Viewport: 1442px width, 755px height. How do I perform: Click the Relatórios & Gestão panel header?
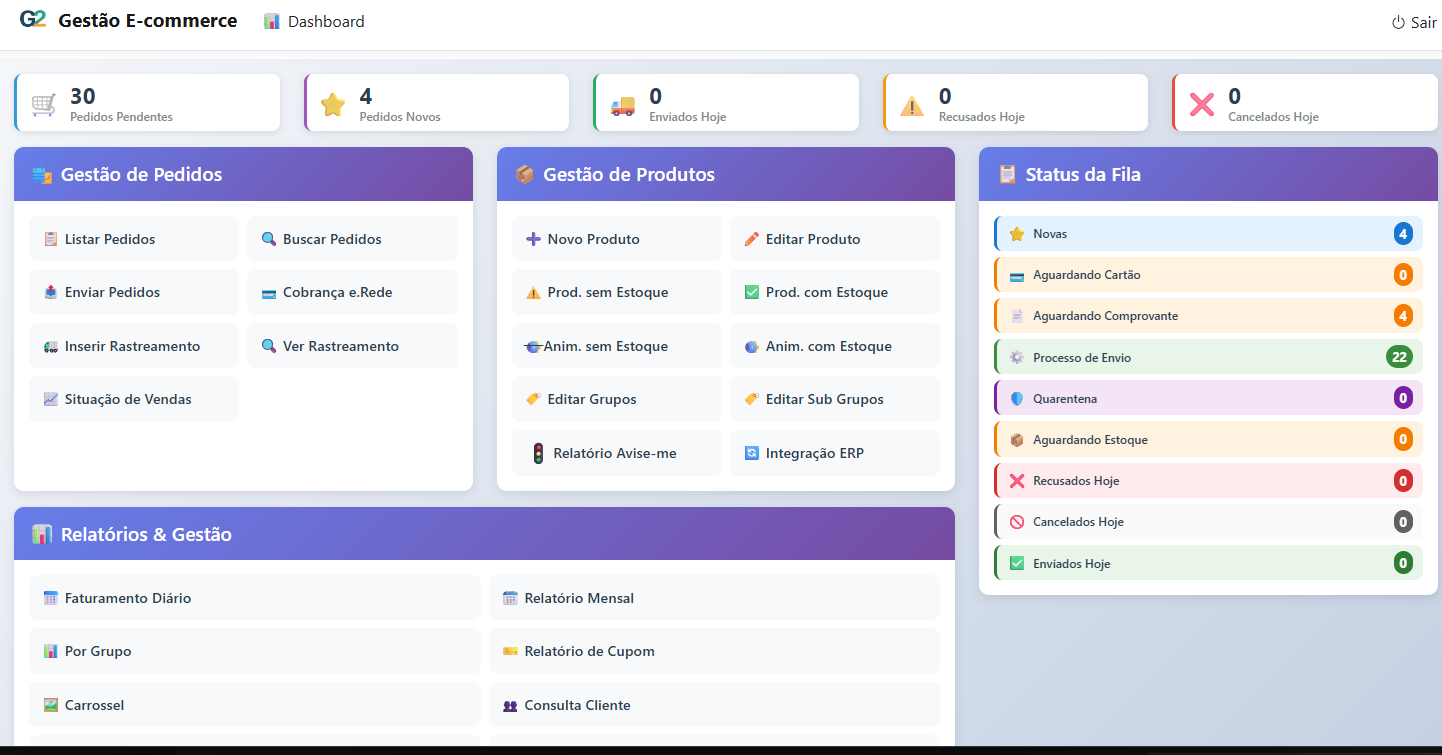(x=484, y=534)
